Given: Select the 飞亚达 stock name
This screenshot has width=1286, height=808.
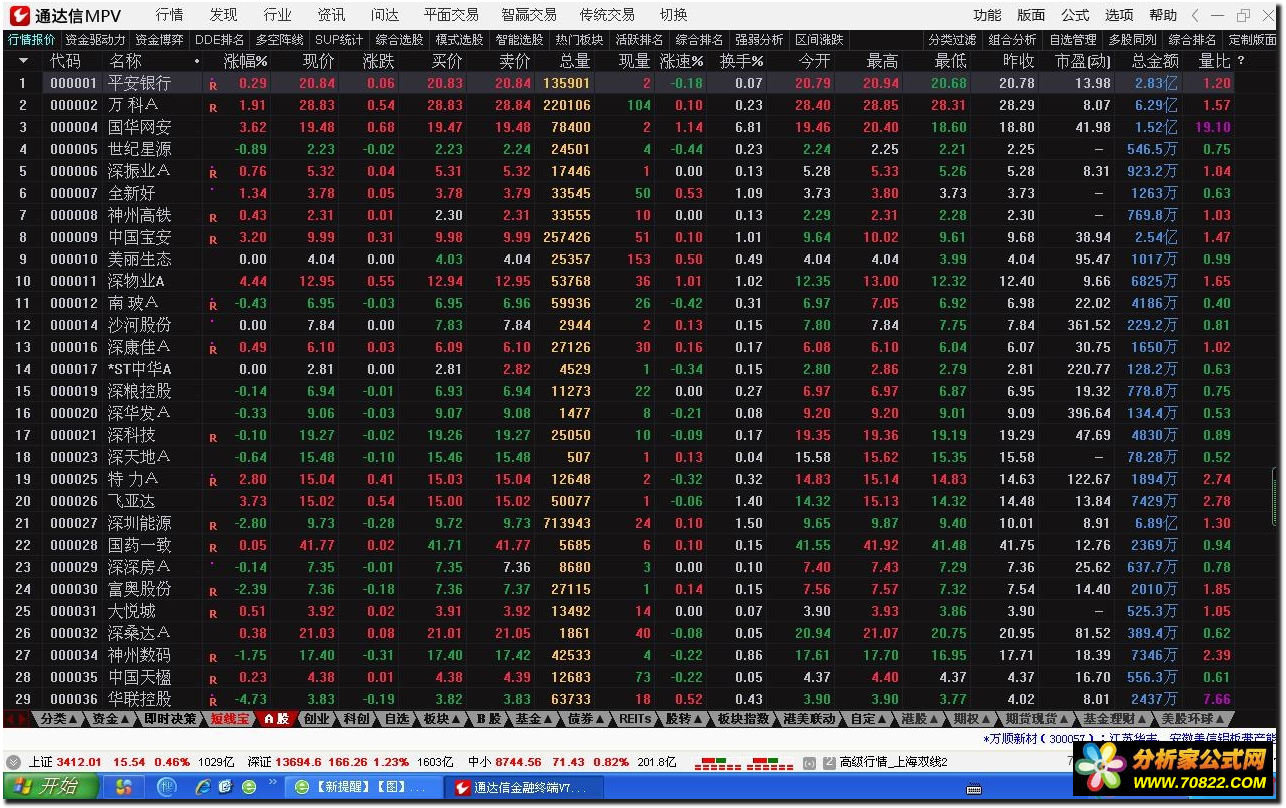Looking at the screenshot, I should click(132, 501).
